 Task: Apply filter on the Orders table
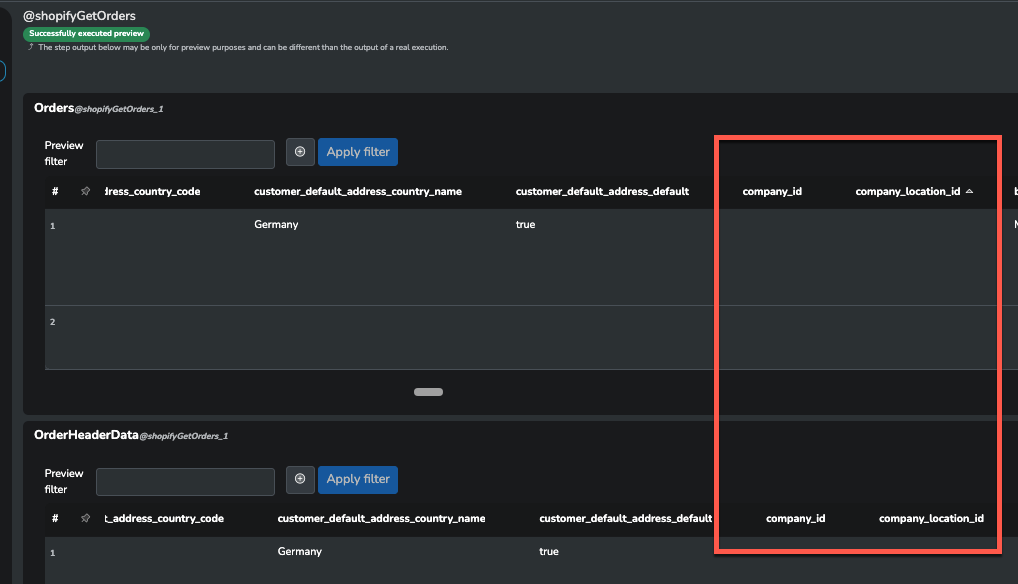click(x=358, y=152)
